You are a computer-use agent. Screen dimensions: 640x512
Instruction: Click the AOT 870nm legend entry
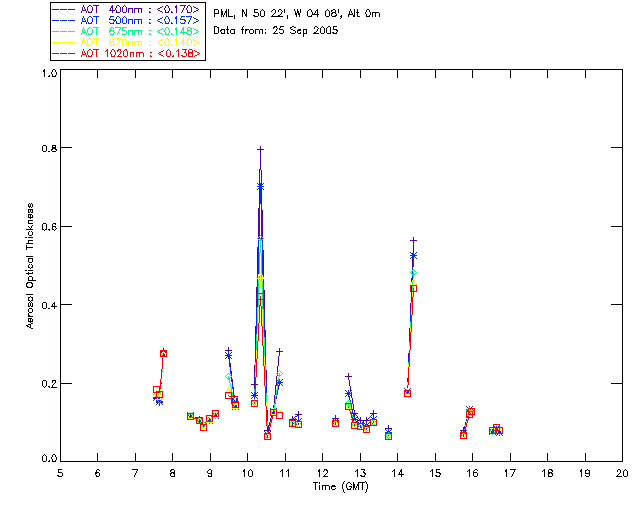127,42
